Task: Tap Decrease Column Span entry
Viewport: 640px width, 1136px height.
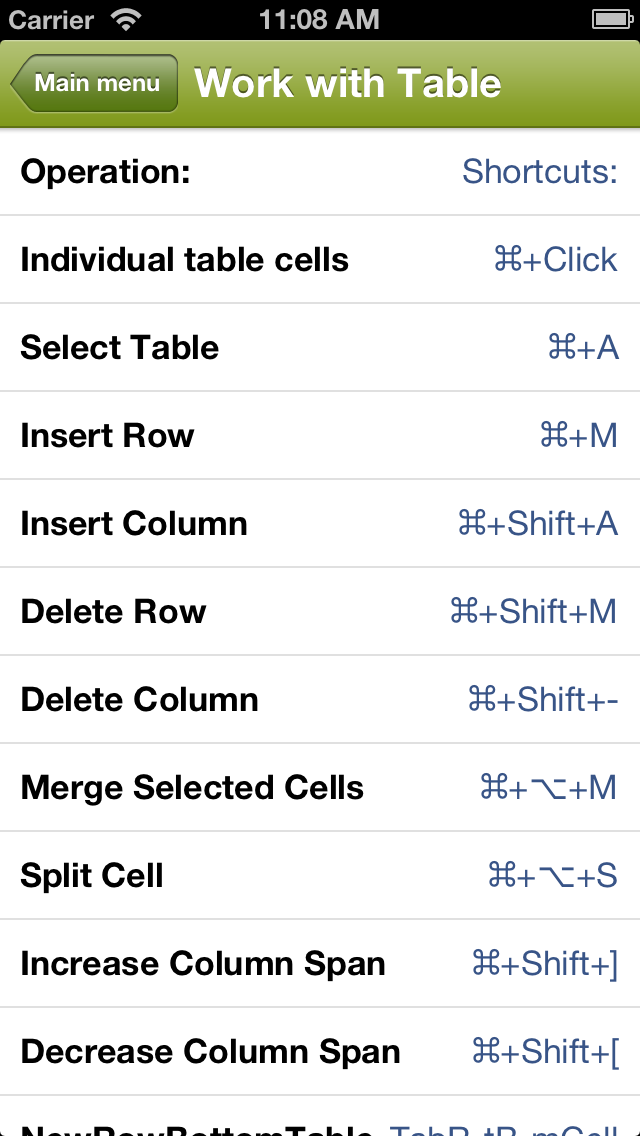Action: [210, 1052]
